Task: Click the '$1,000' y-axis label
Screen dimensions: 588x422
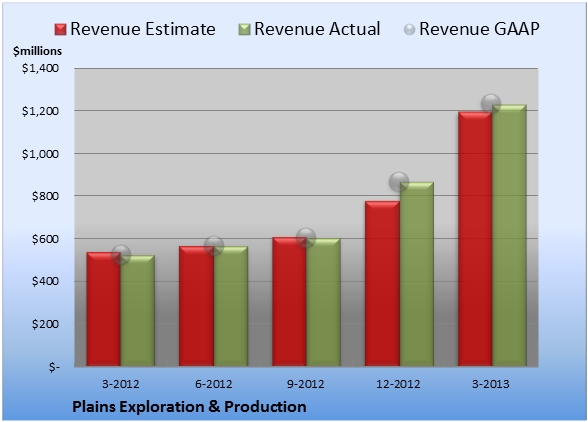Action: coord(40,154)
